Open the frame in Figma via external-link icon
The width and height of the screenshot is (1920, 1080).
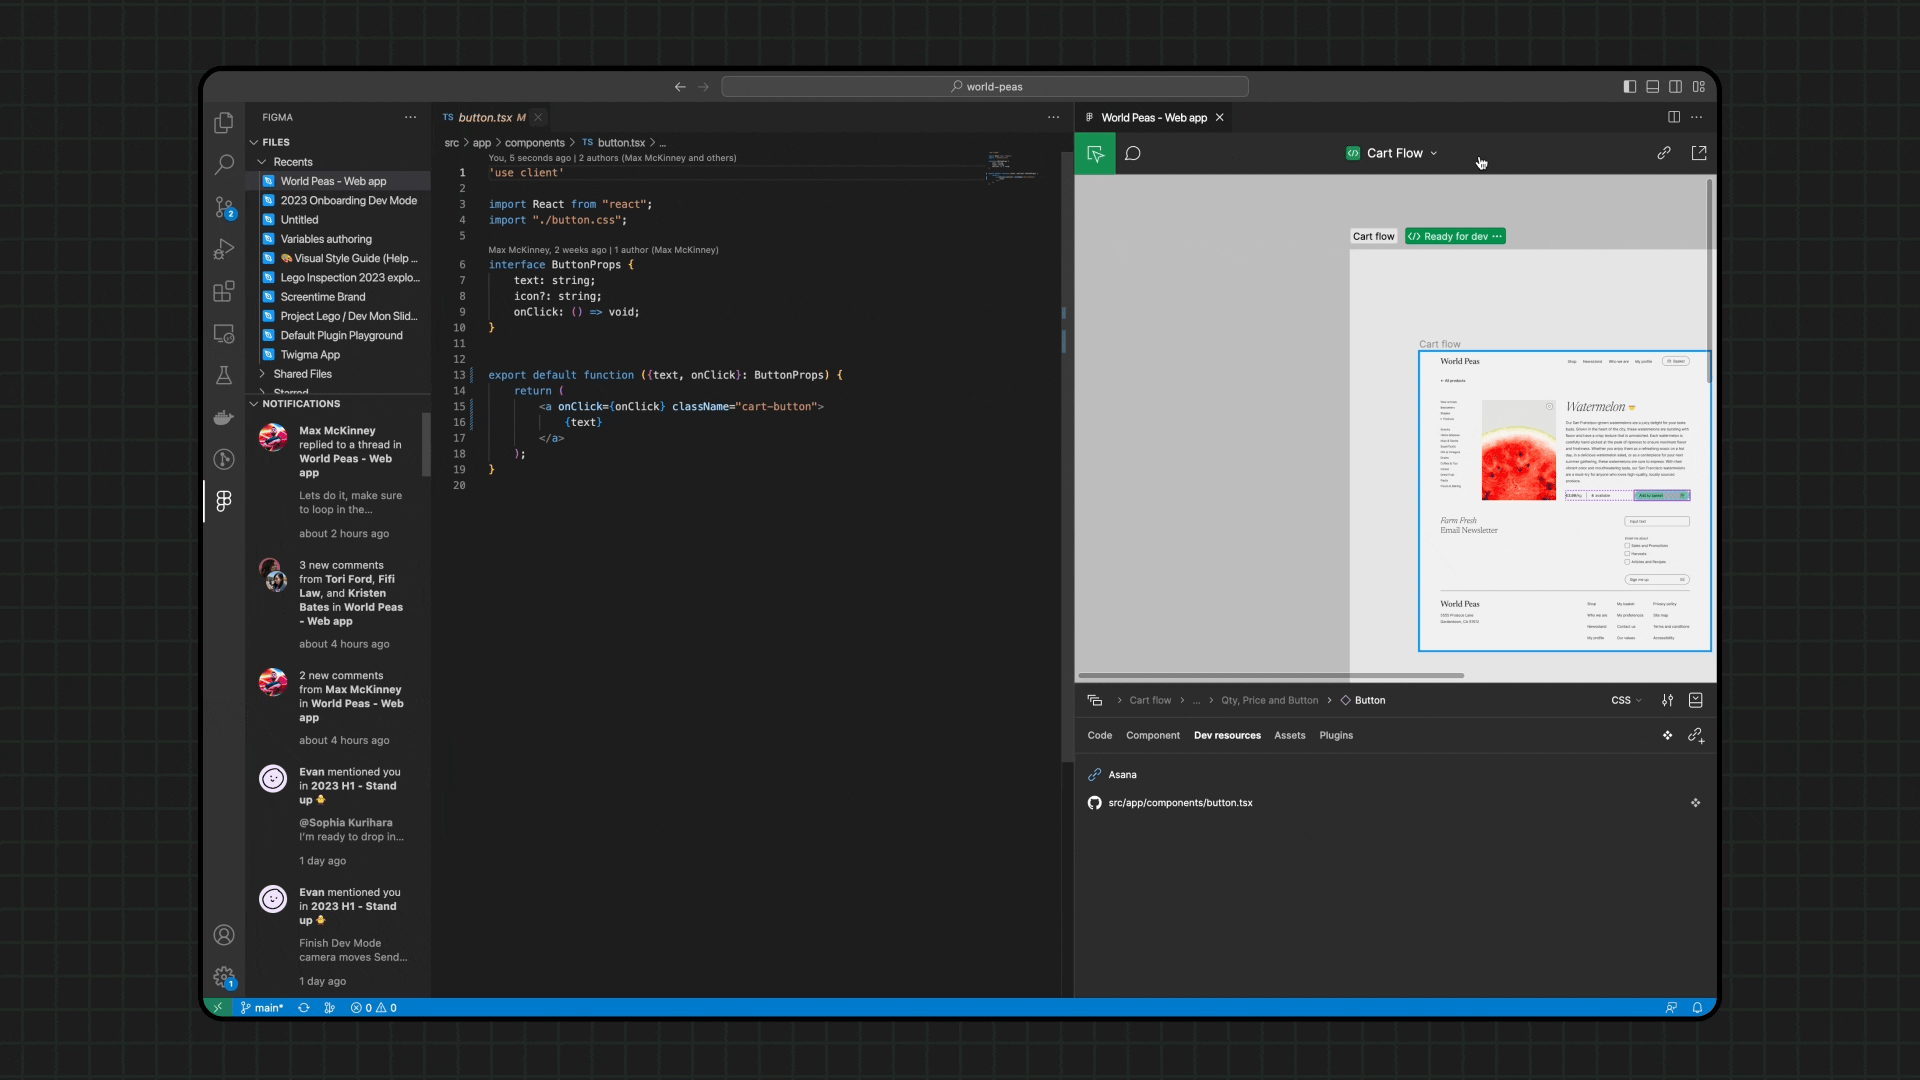click(x=1699, y=153)
